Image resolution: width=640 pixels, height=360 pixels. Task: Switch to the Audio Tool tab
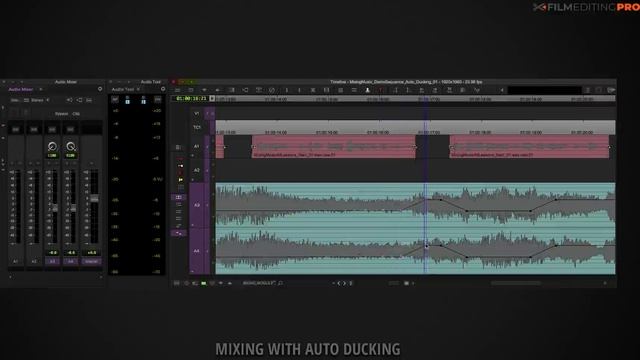tap(122, 89)
